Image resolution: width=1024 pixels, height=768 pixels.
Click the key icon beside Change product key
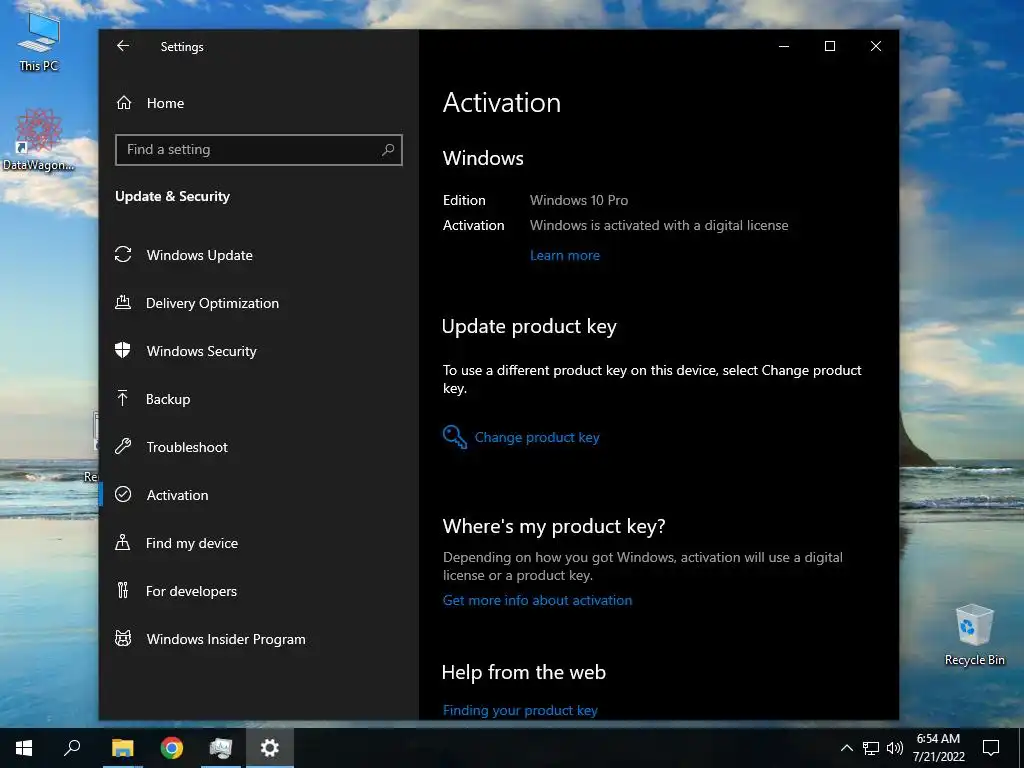(x=455, y=437)
